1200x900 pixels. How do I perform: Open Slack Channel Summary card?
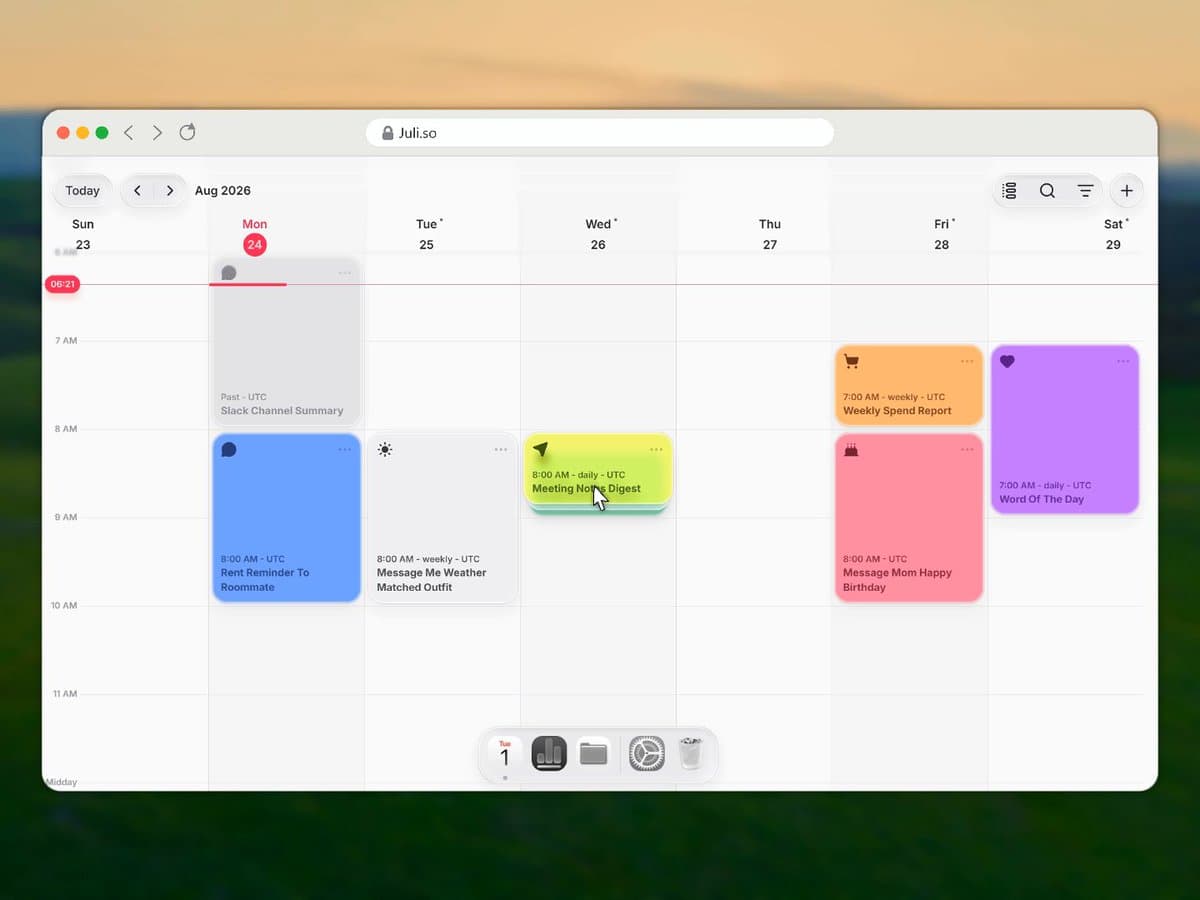[286, 341]
